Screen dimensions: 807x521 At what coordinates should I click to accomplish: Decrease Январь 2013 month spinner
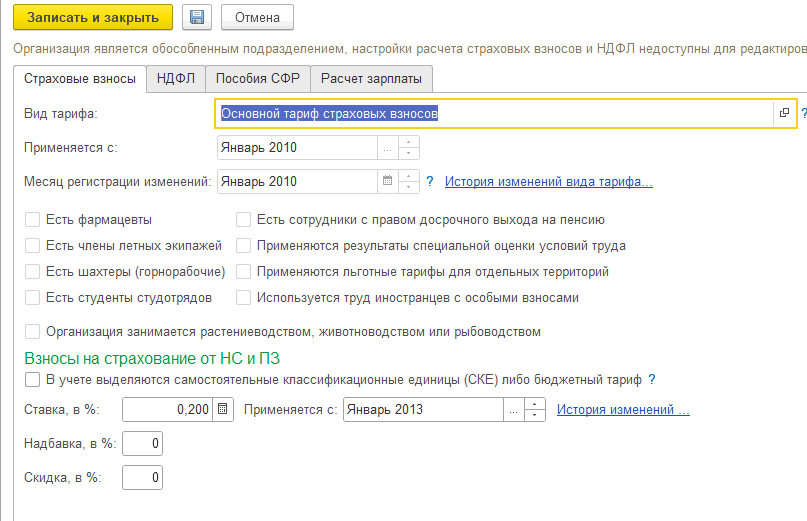pos(535,415)
